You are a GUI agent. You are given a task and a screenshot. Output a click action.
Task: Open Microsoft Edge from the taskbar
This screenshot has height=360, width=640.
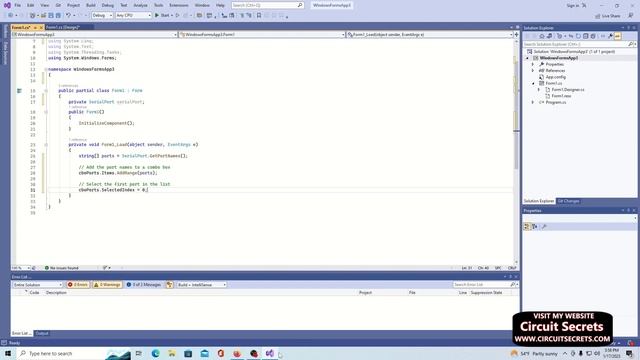pos(156,353)
